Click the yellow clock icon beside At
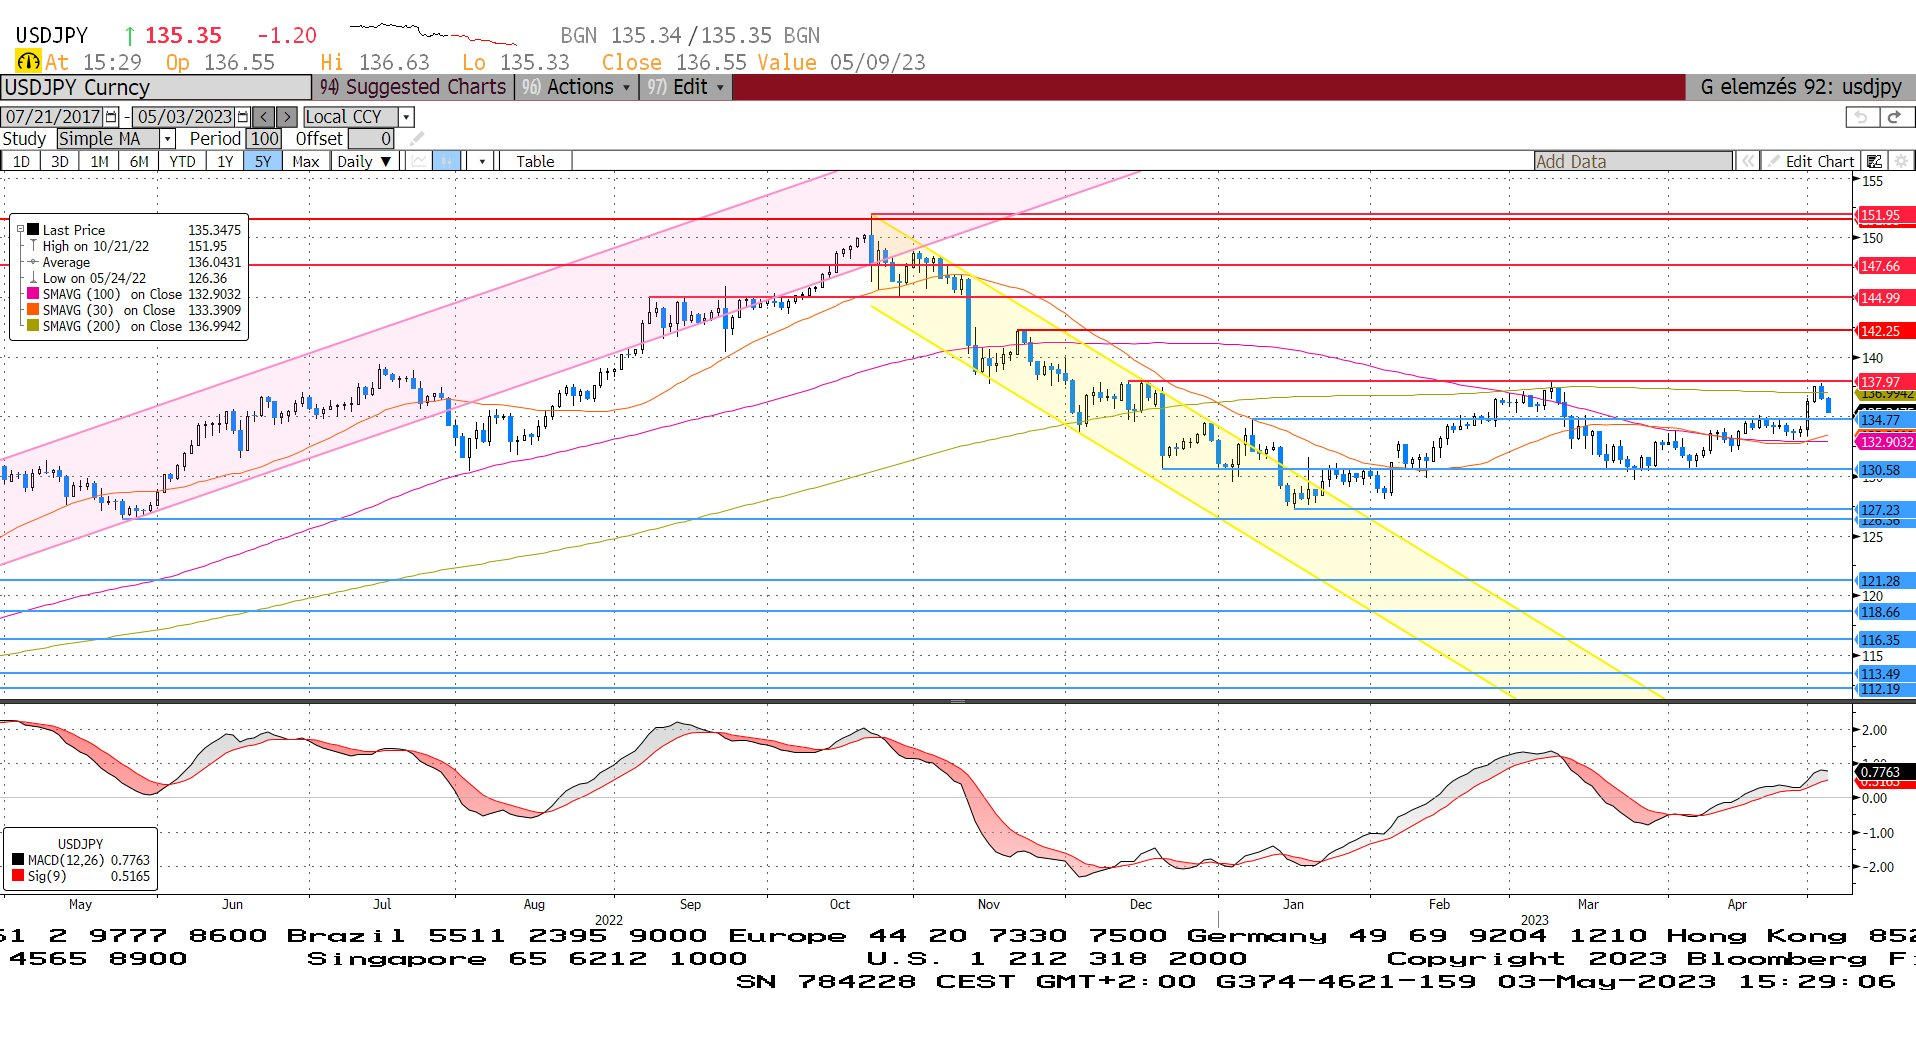 28,62
